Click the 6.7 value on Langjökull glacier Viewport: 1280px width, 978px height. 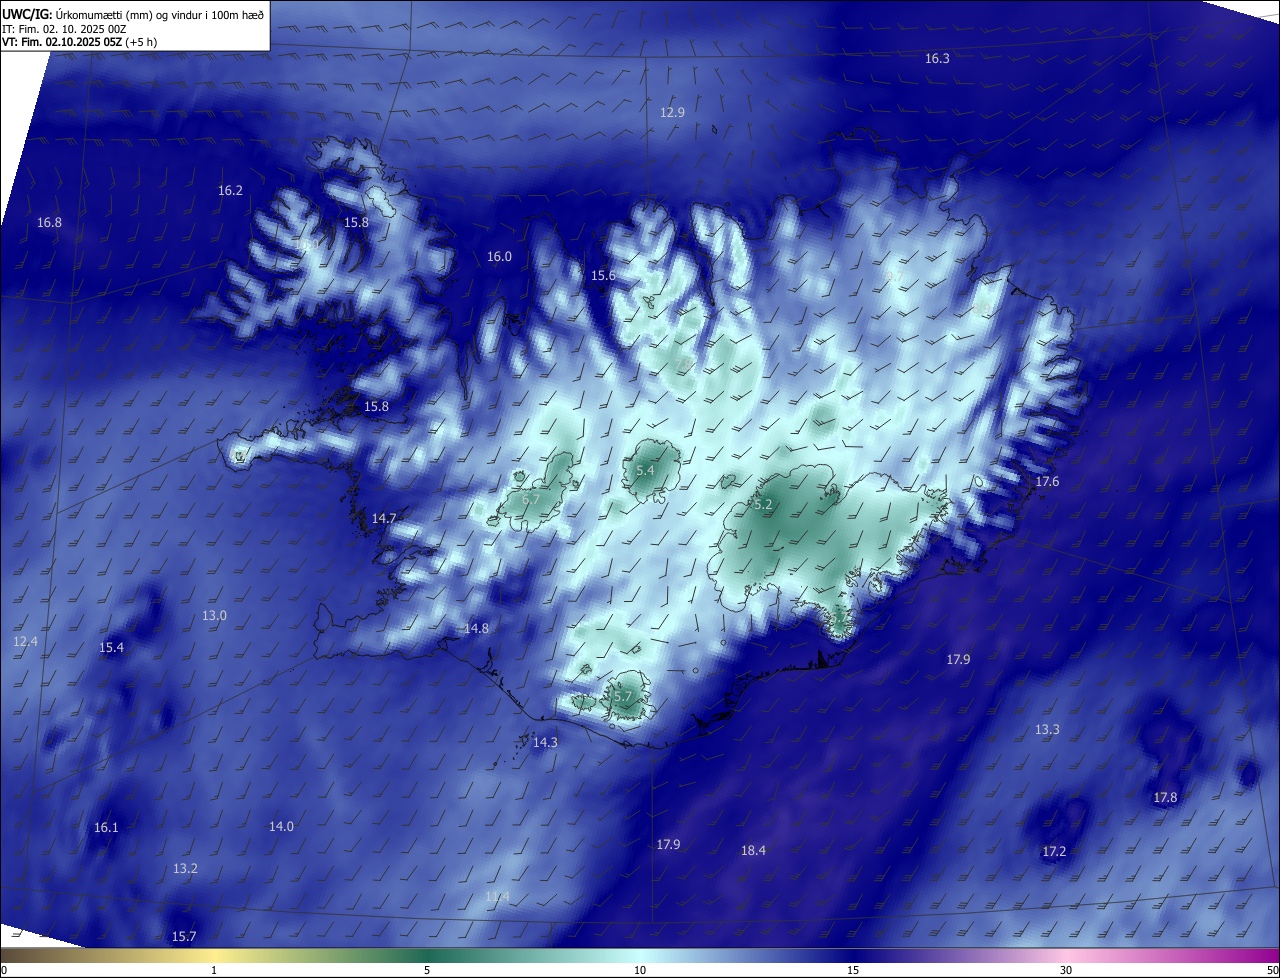click(531, 499)
